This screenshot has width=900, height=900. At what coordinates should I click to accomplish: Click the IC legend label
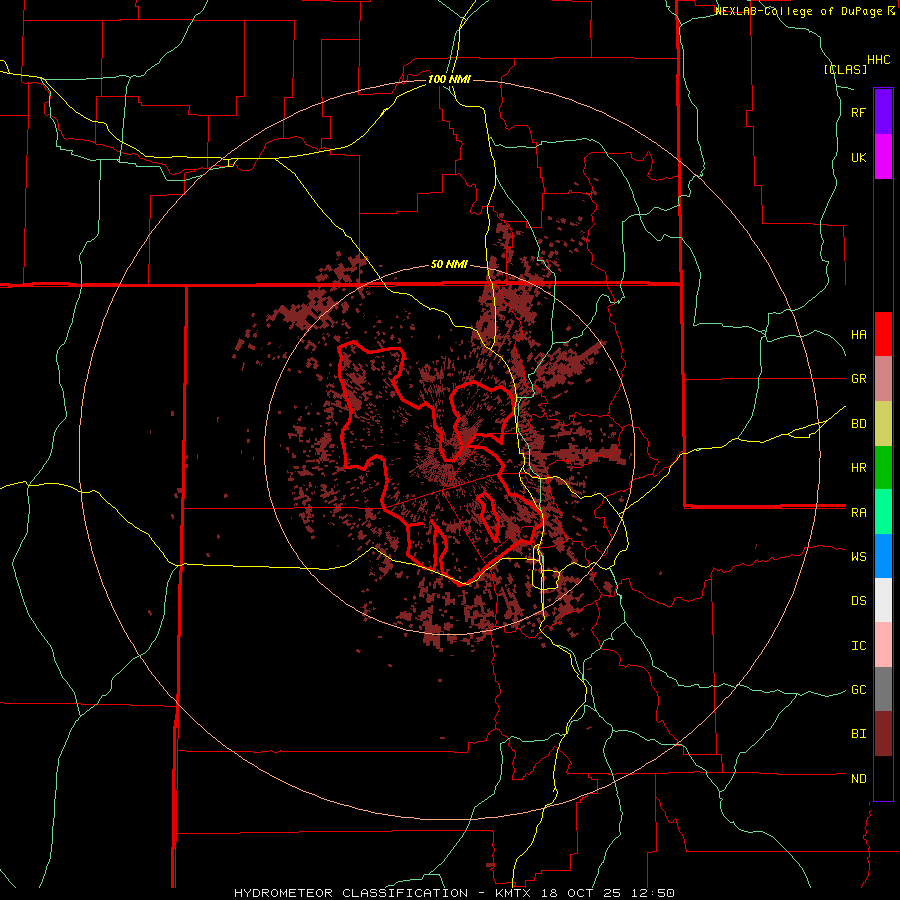click(x=858, y=646)
